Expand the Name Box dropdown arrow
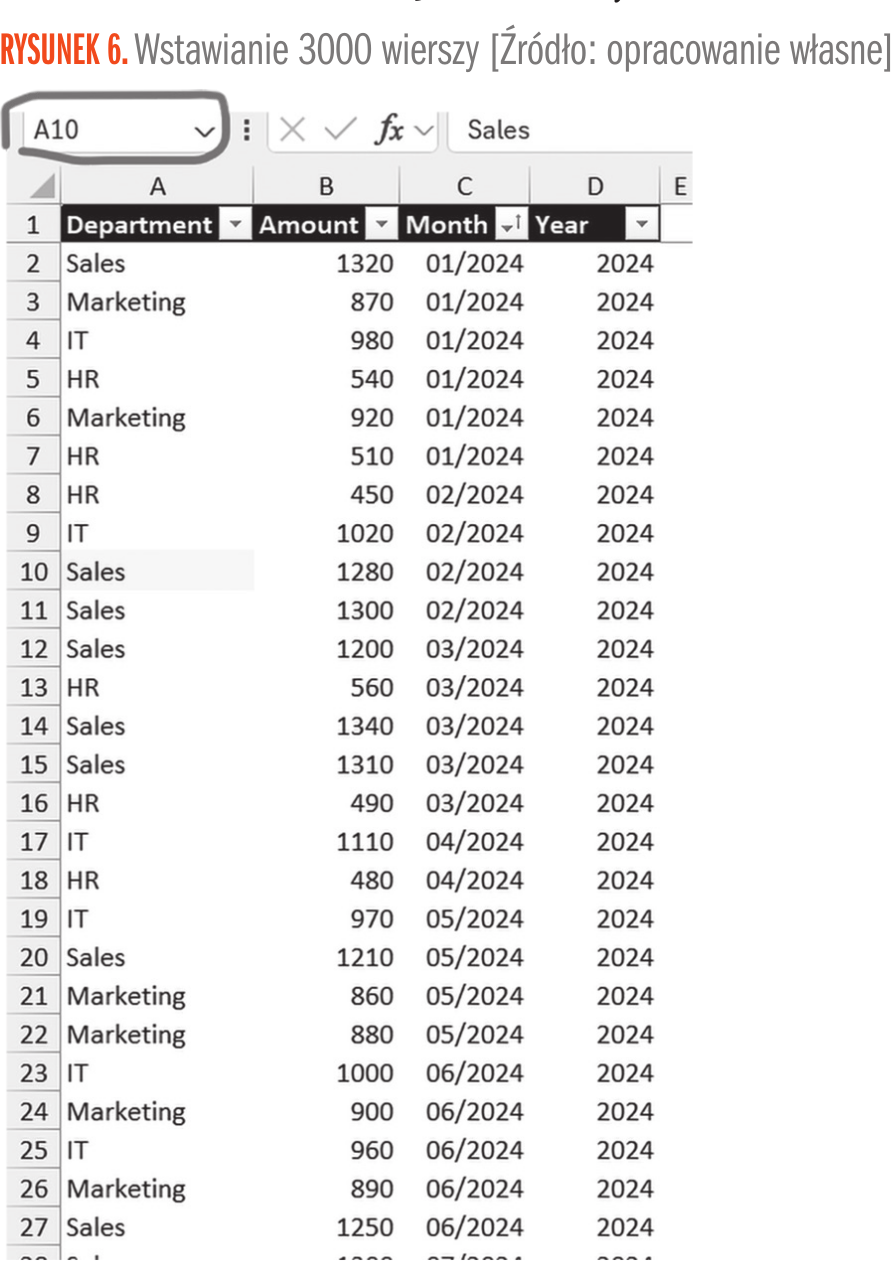Image resolution: width=891 pixels, height=1261 pixels. (x=204, y=131)
